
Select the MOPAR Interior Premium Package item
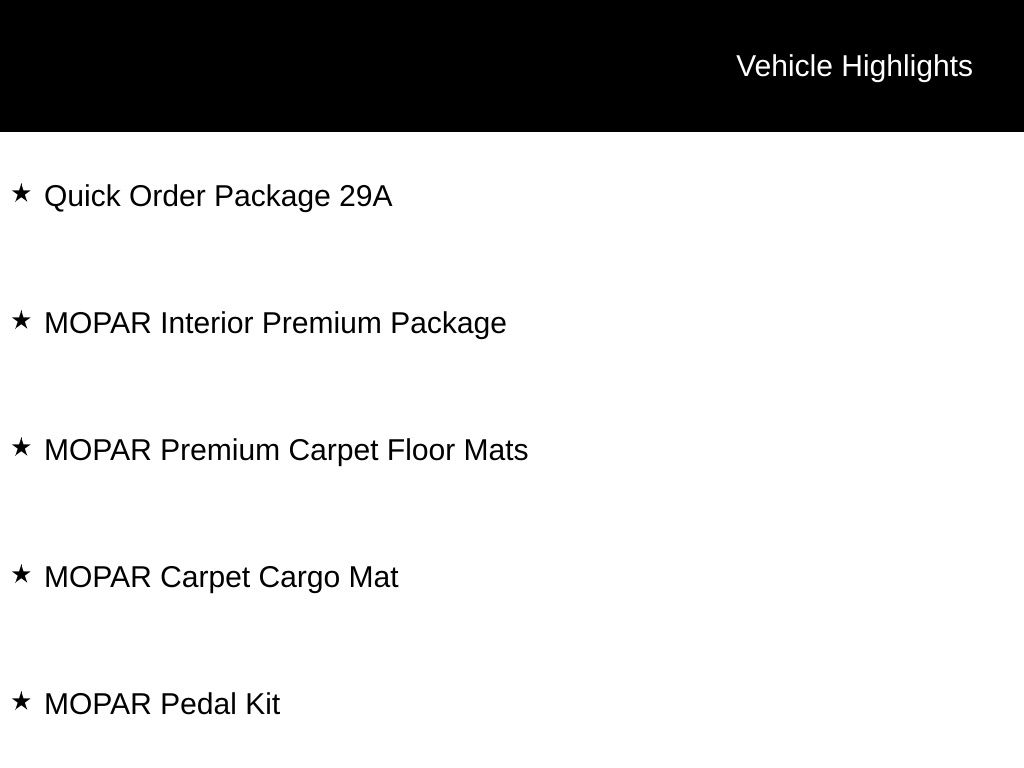pyautogui.click(x=275, y=323)
